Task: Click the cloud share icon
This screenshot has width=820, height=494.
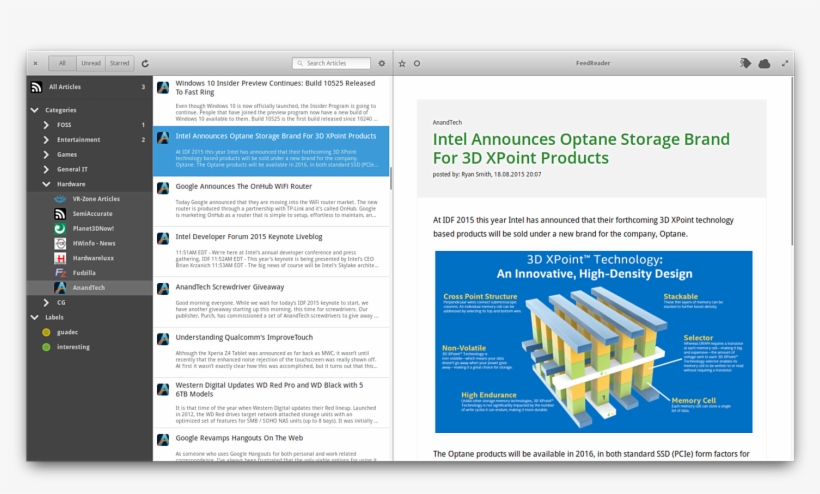Action: click(764, 63)
